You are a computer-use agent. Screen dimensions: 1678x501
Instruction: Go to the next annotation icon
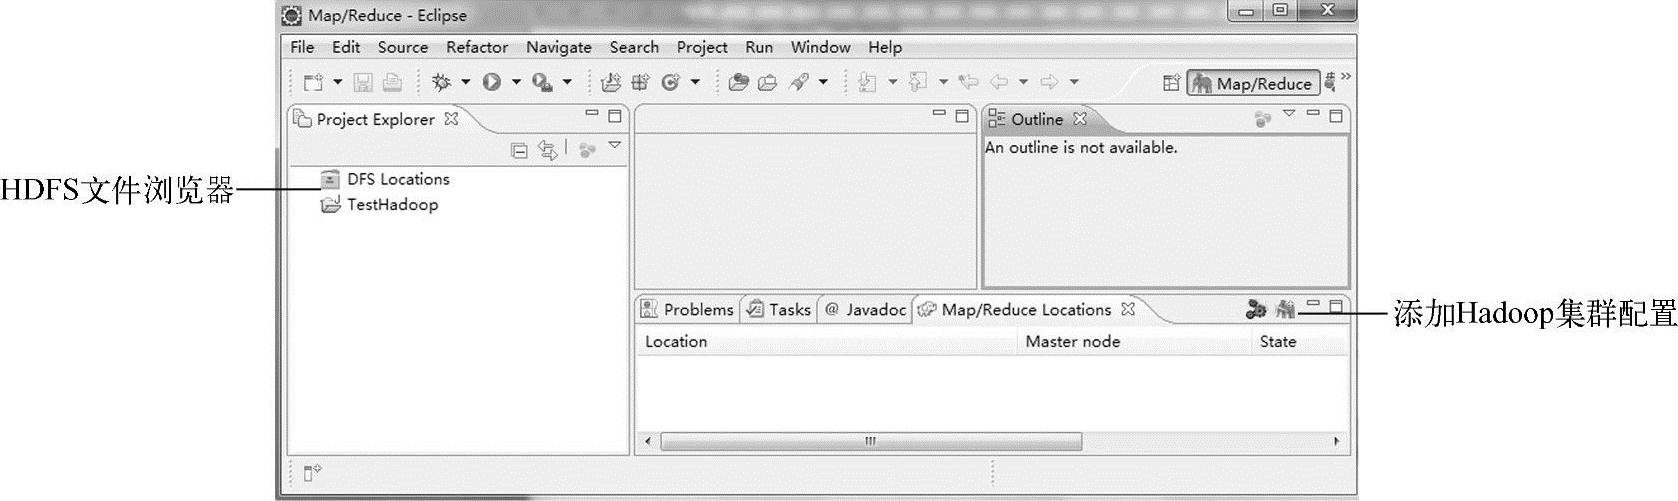pos(867,82)
